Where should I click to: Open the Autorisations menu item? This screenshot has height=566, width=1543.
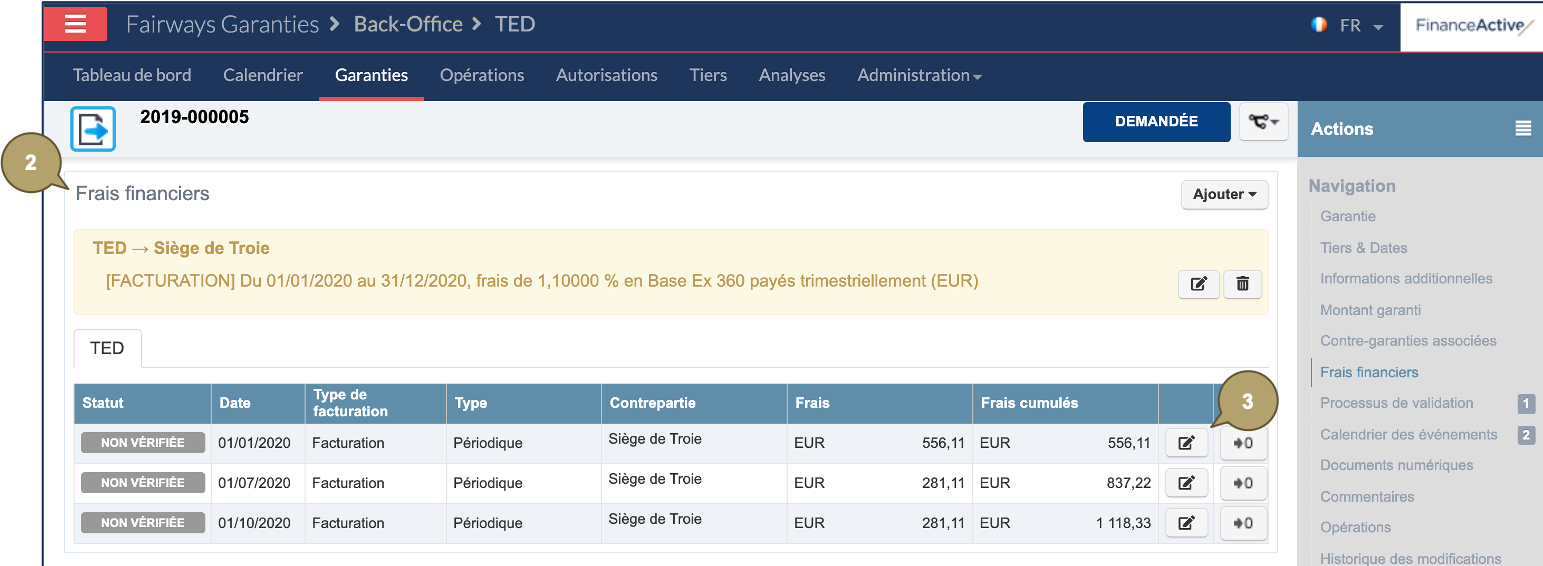point(607,75)
